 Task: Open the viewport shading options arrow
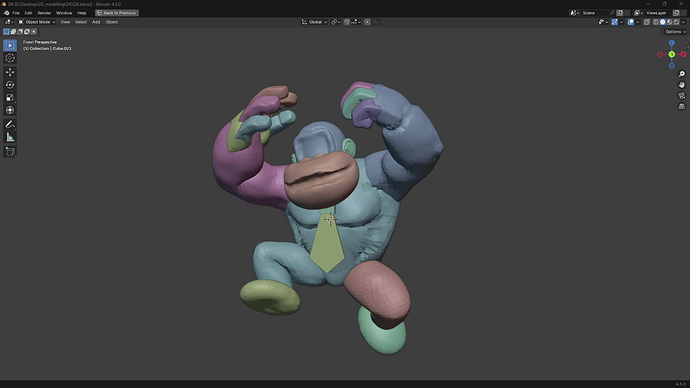click(x=683, y=22)
